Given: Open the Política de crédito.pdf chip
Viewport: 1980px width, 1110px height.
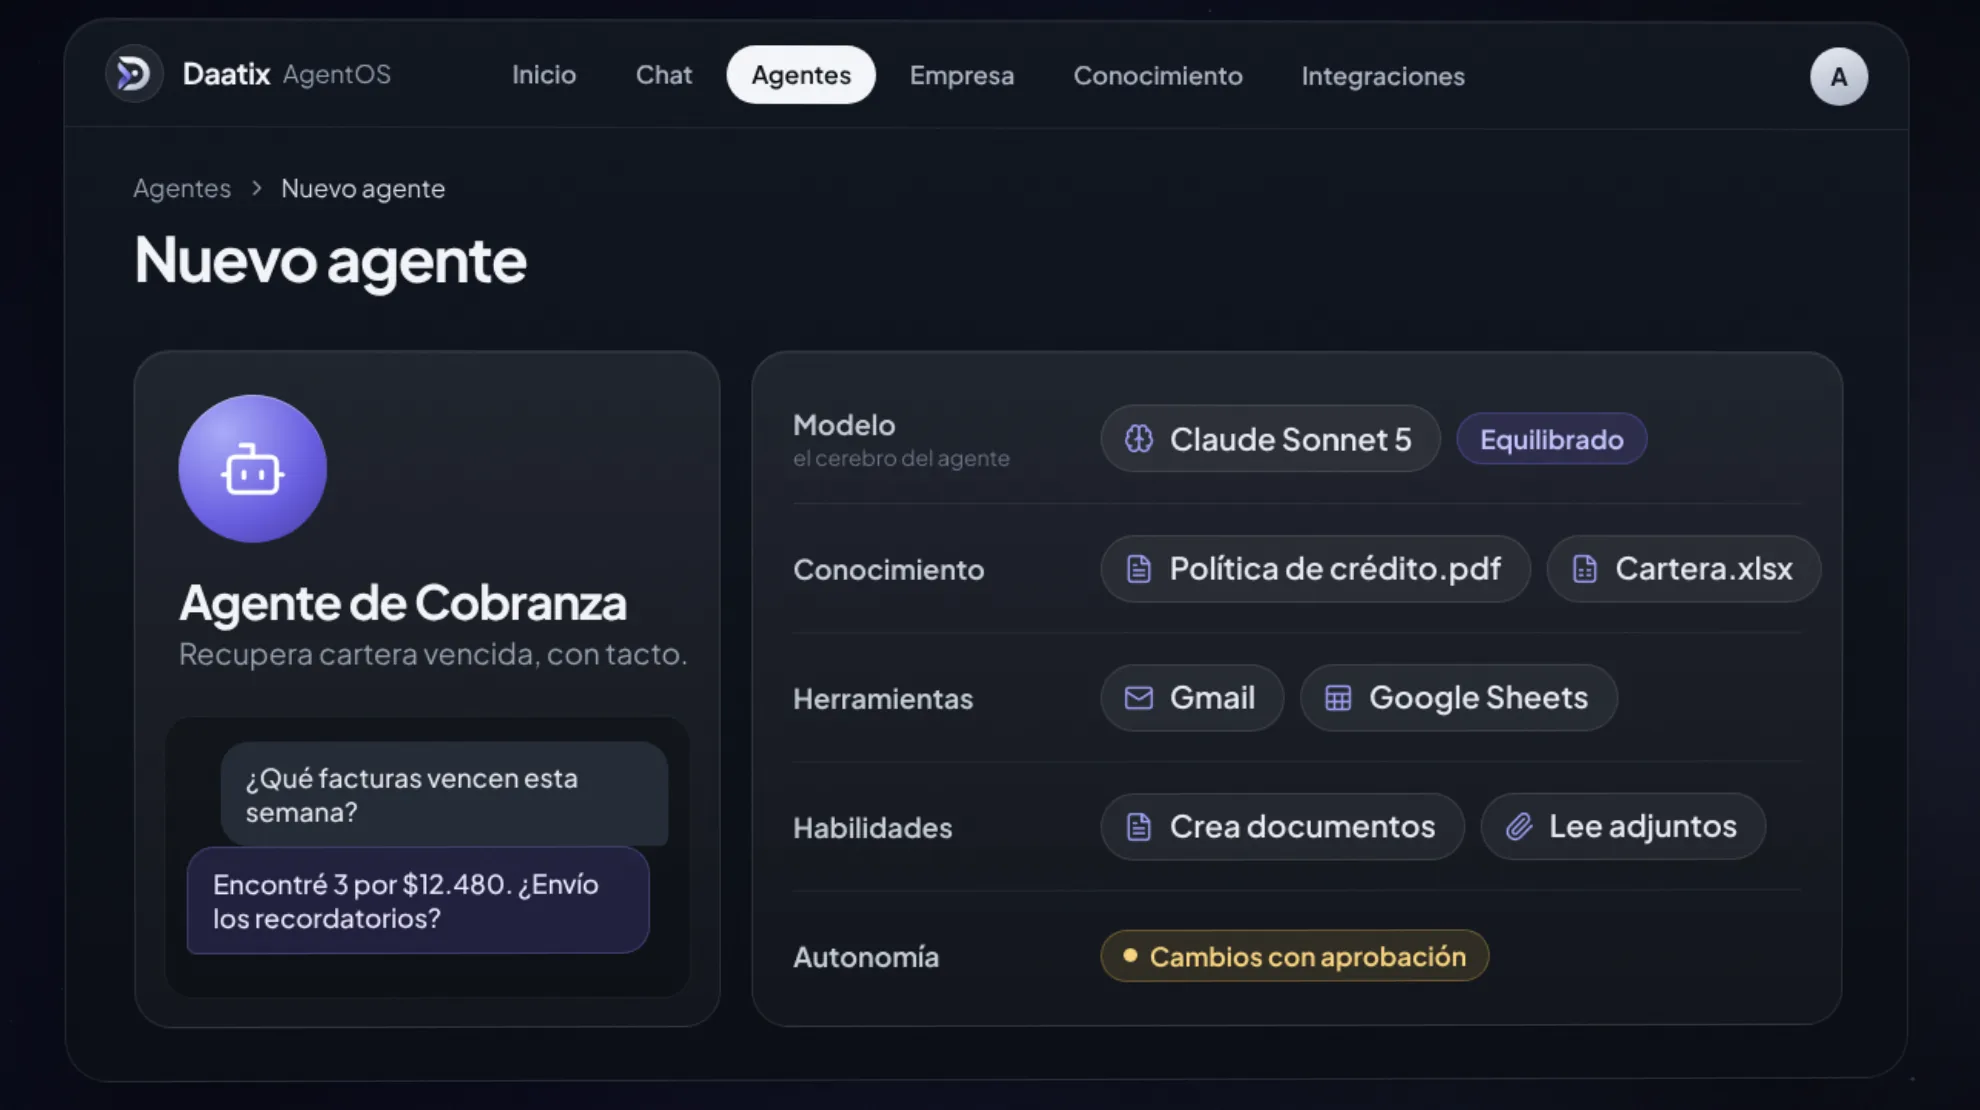Looking at the screenshot, I should coord(1315,569).
